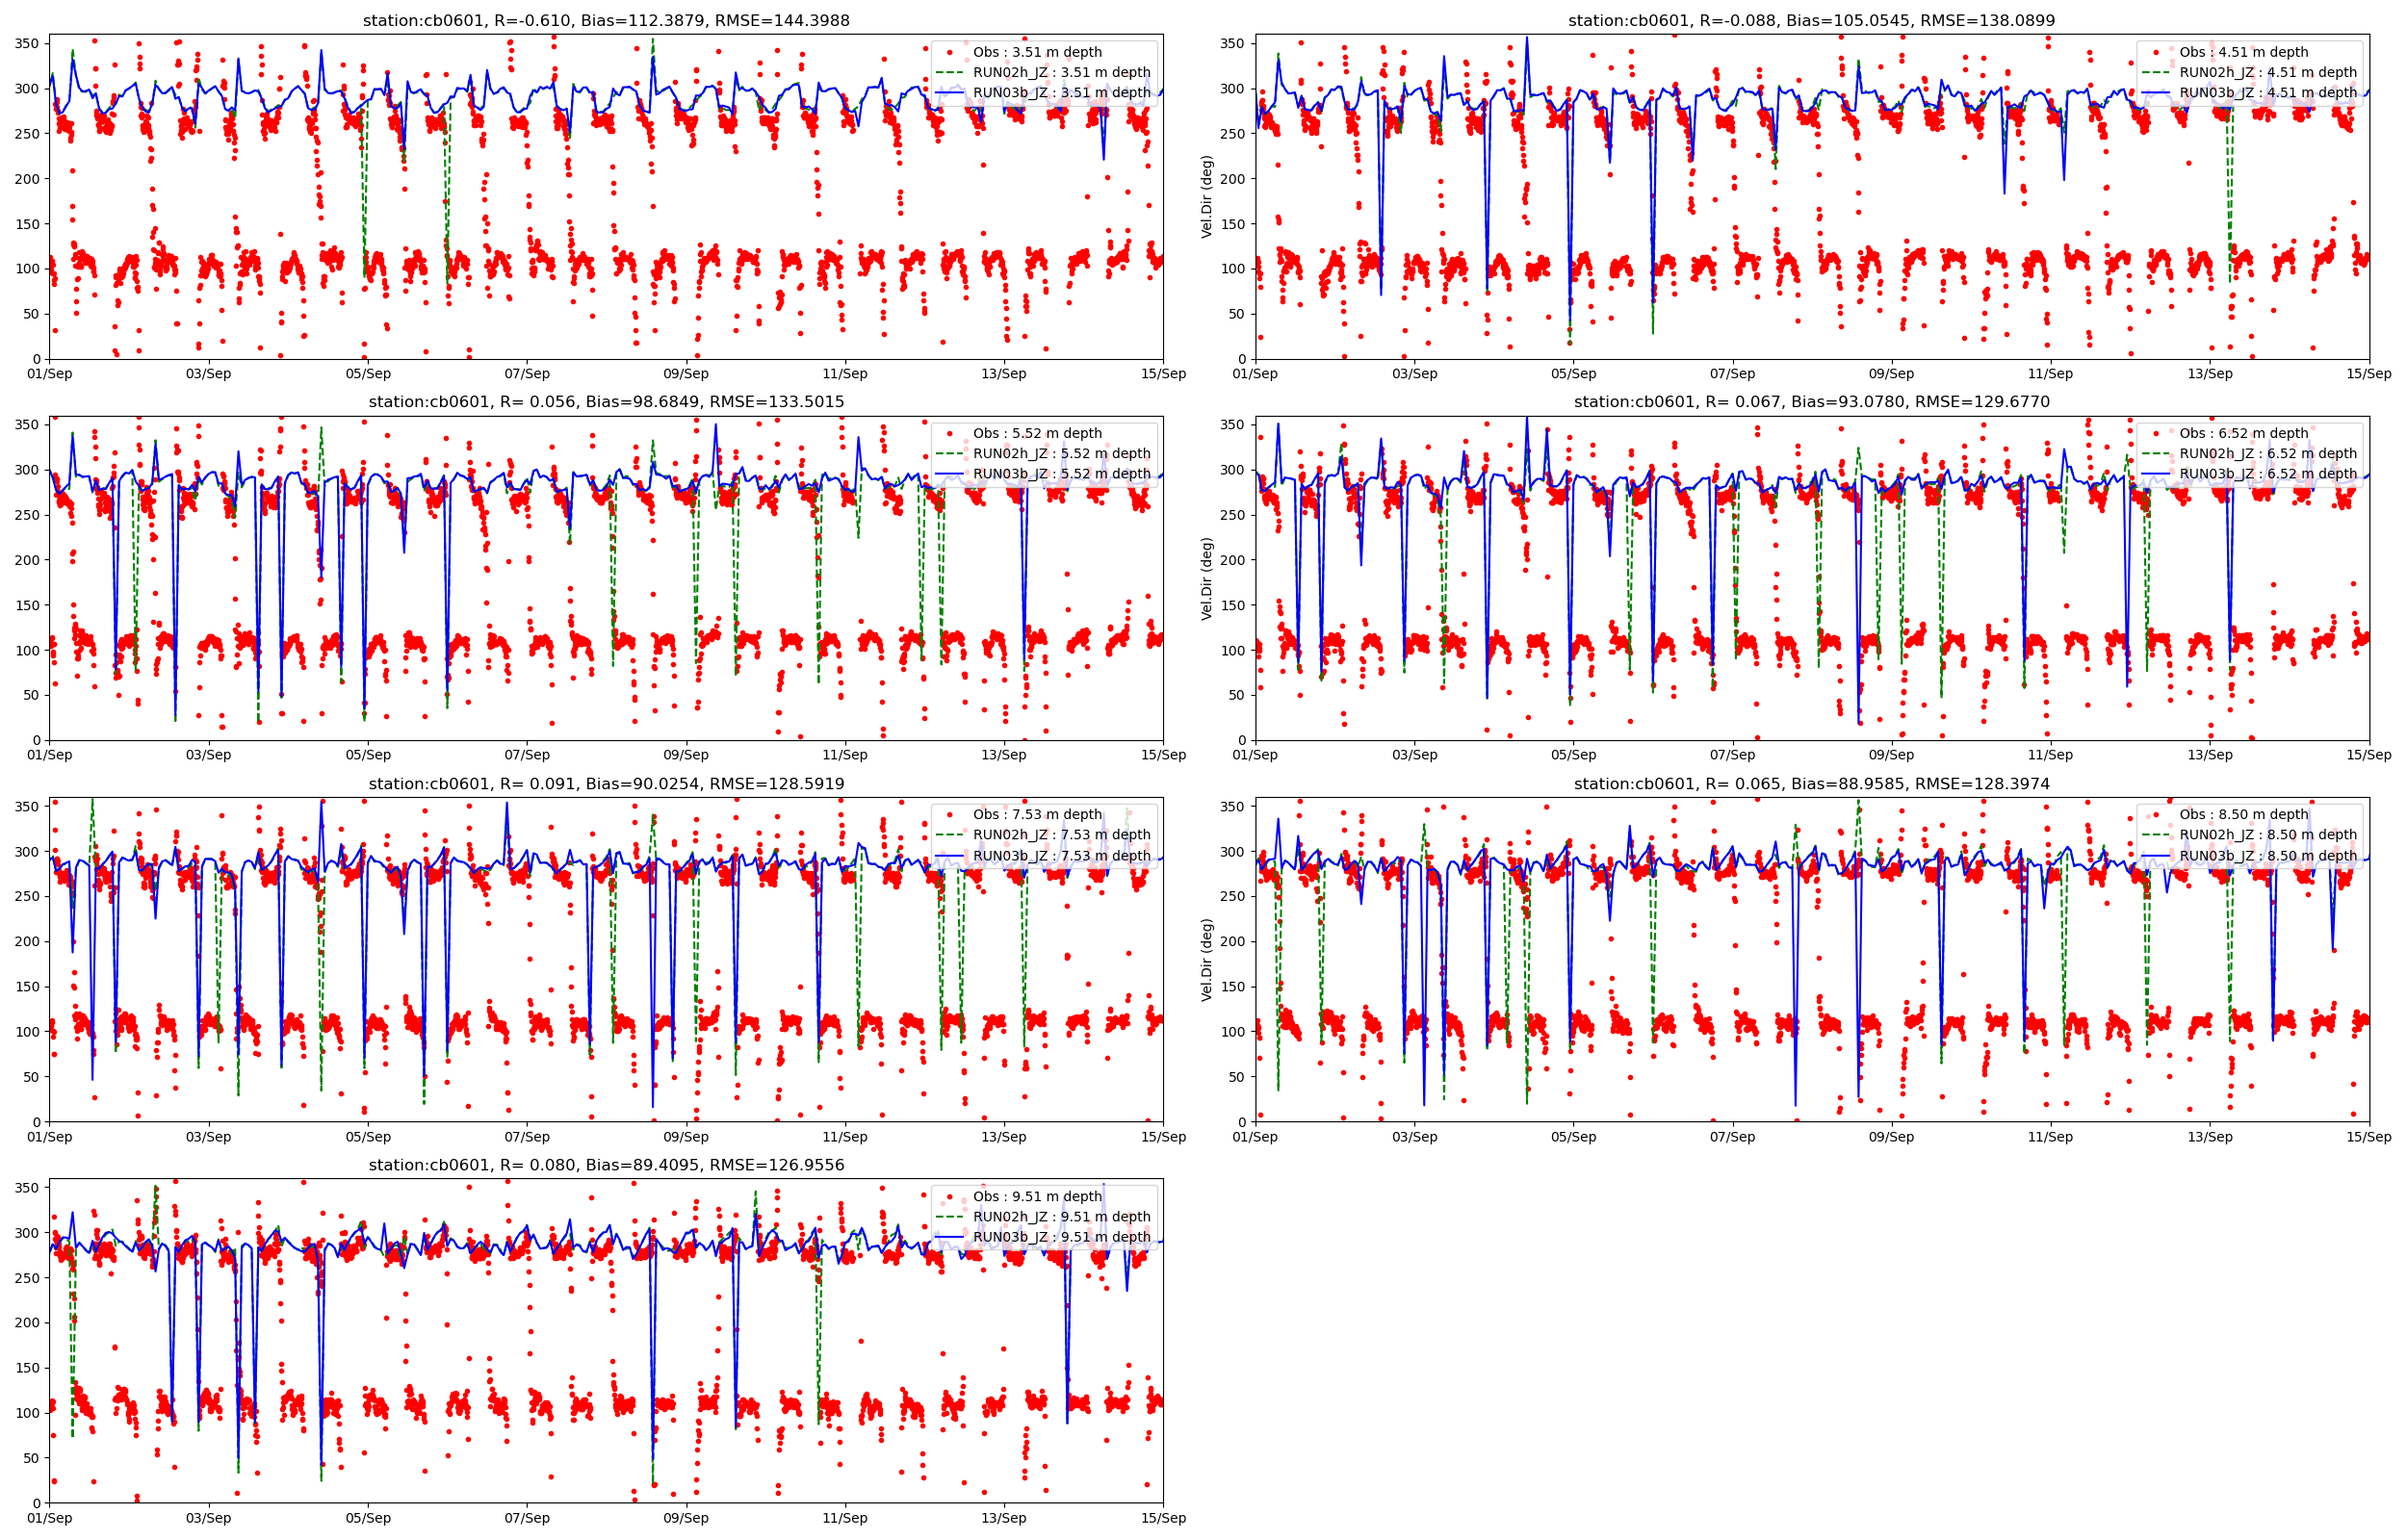Click the blue line swatch in 3.51 m legend
This screenshot has height=1540, width=2407.
click(x=949, y=93)
